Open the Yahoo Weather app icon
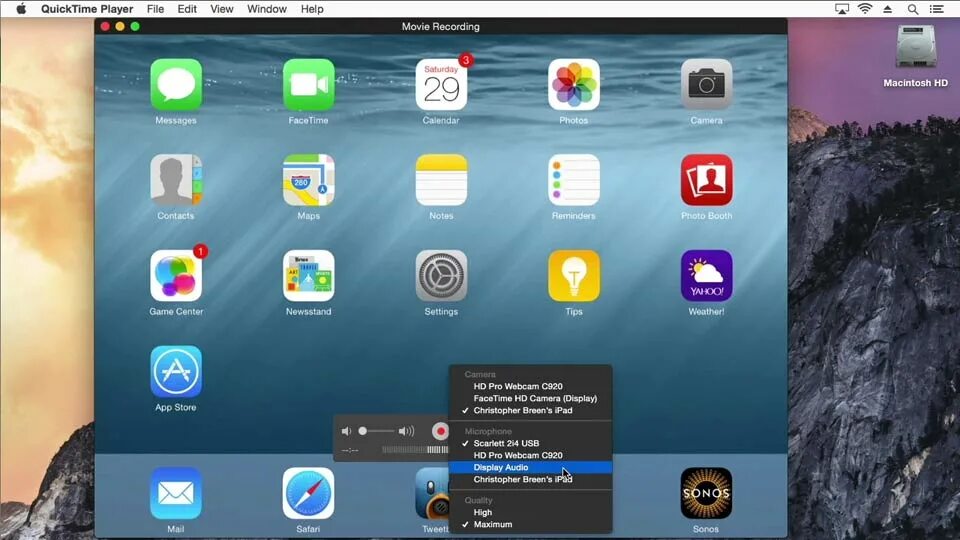 pyautogui.click(x=707, y=276)
